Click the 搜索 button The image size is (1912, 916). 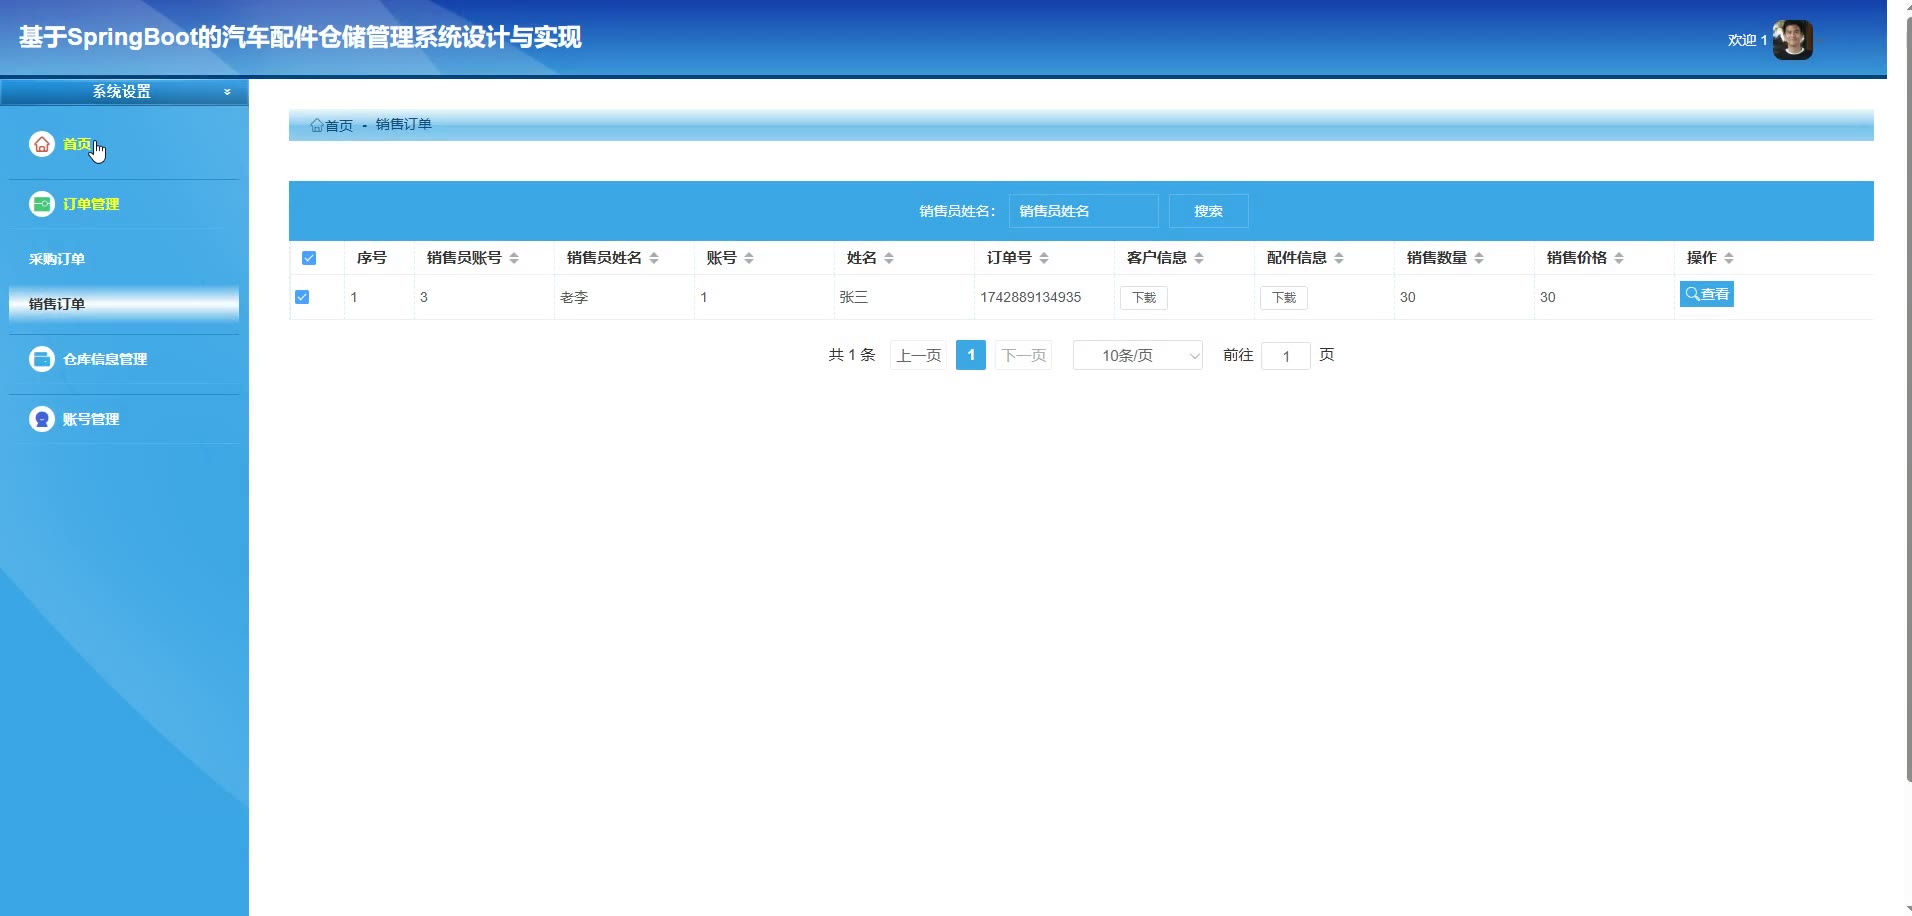click(1208, 211)
